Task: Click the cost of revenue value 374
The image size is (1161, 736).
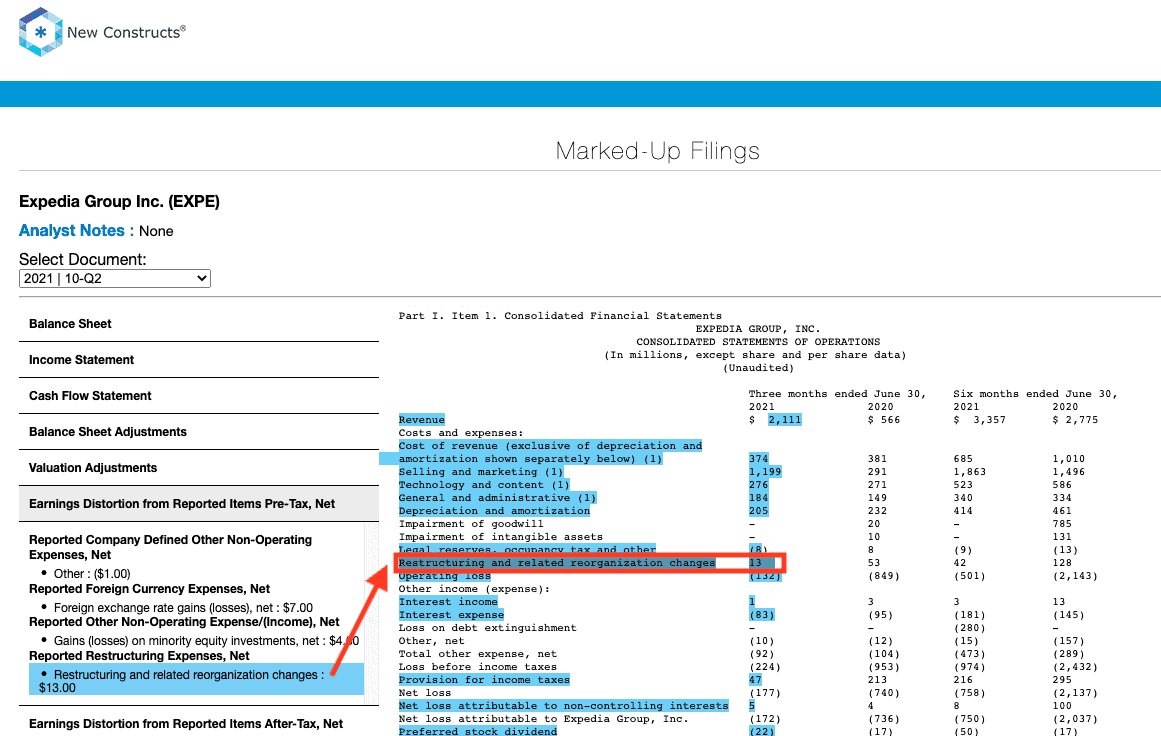Action: 758,459
